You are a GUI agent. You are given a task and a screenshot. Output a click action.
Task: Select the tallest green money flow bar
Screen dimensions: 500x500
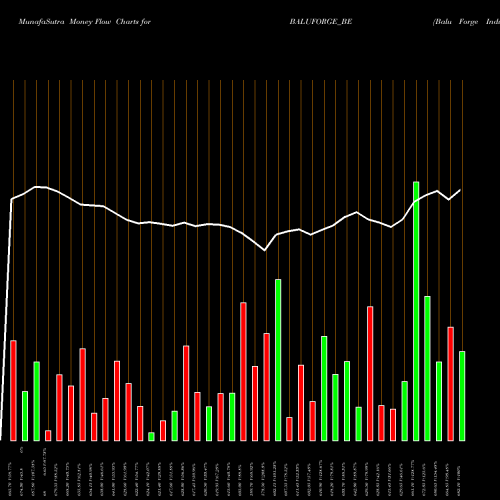pyautogui.click(x=416, y=311)
